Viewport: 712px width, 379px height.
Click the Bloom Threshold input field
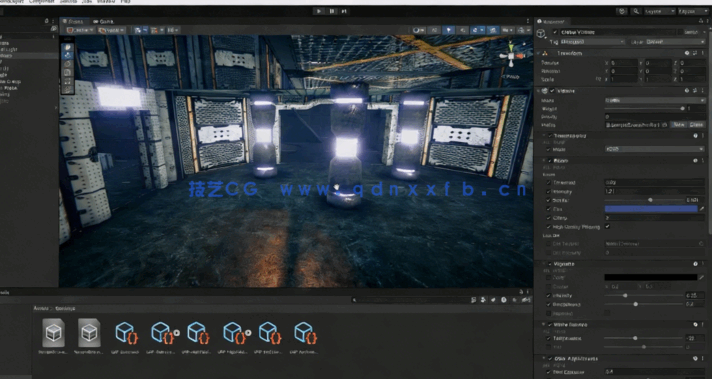pyautogui.click(x=655, y=182)
